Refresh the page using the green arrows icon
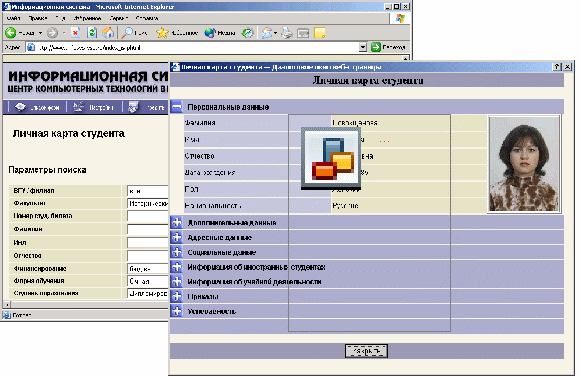Viewport: 581px width, 377px height. [x=92, y=33]
